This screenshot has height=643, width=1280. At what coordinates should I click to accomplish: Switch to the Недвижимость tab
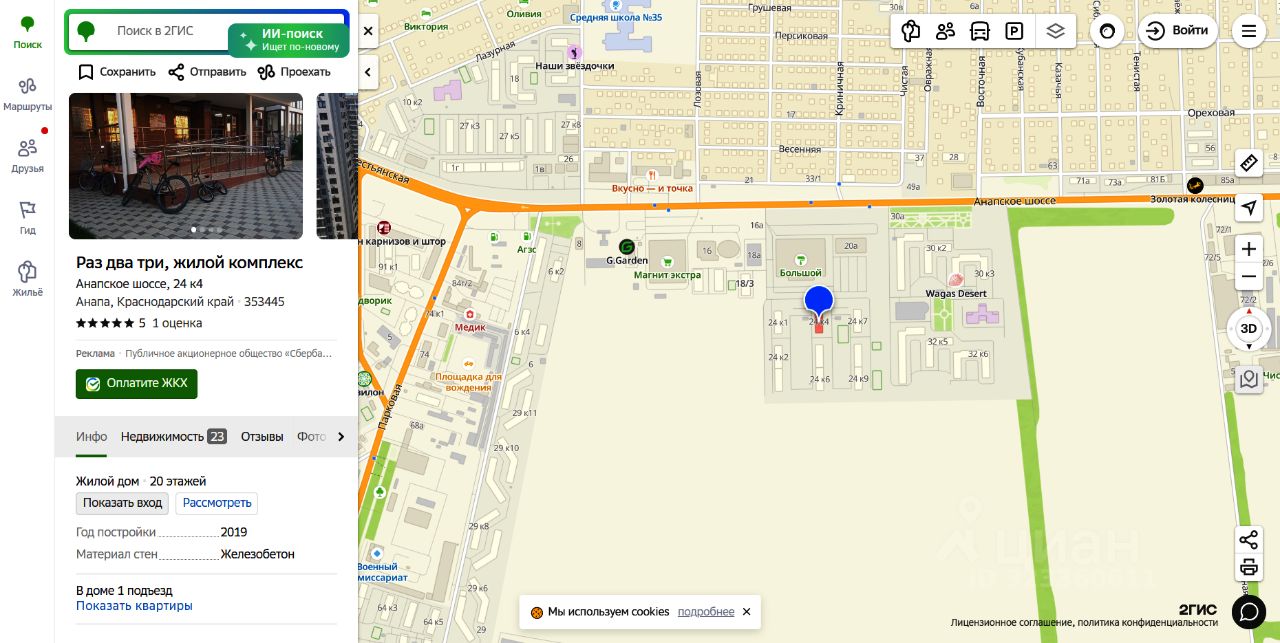(x=174, y=437)
